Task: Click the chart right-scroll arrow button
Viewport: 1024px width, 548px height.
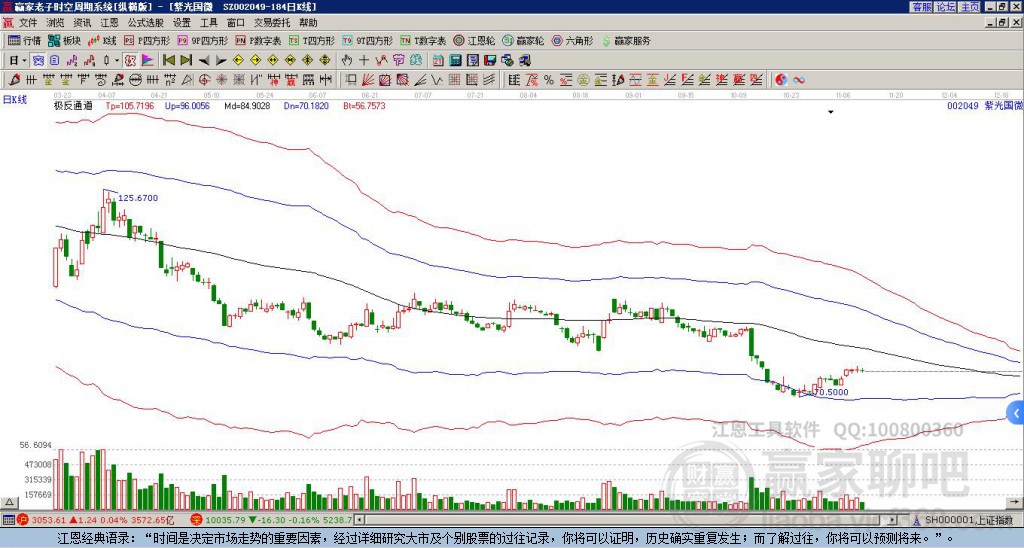Action: [x=1014, y=502]
